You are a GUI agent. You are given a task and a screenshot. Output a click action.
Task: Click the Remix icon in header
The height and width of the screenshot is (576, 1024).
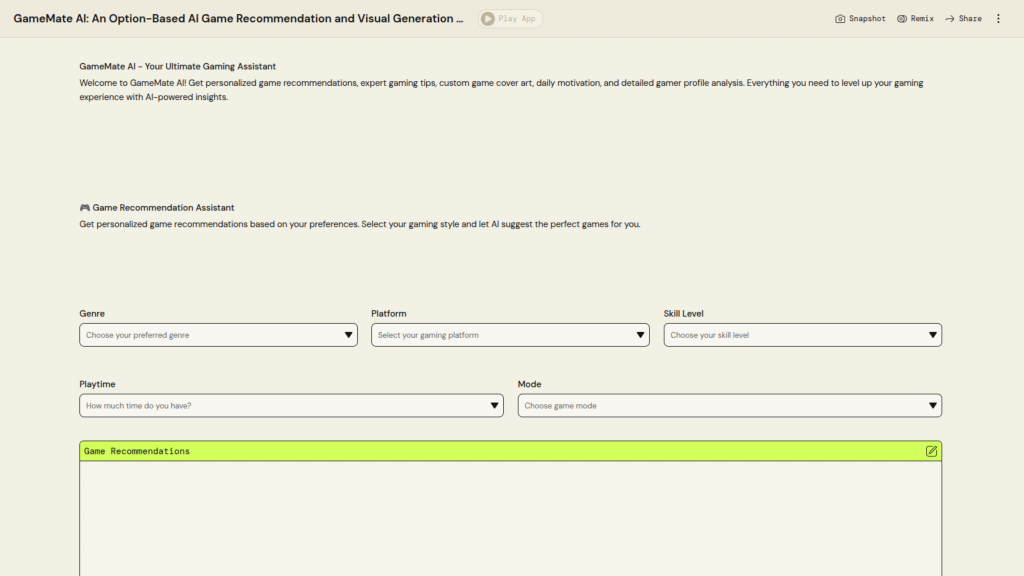pyautogui.click(x=902, y=19)
